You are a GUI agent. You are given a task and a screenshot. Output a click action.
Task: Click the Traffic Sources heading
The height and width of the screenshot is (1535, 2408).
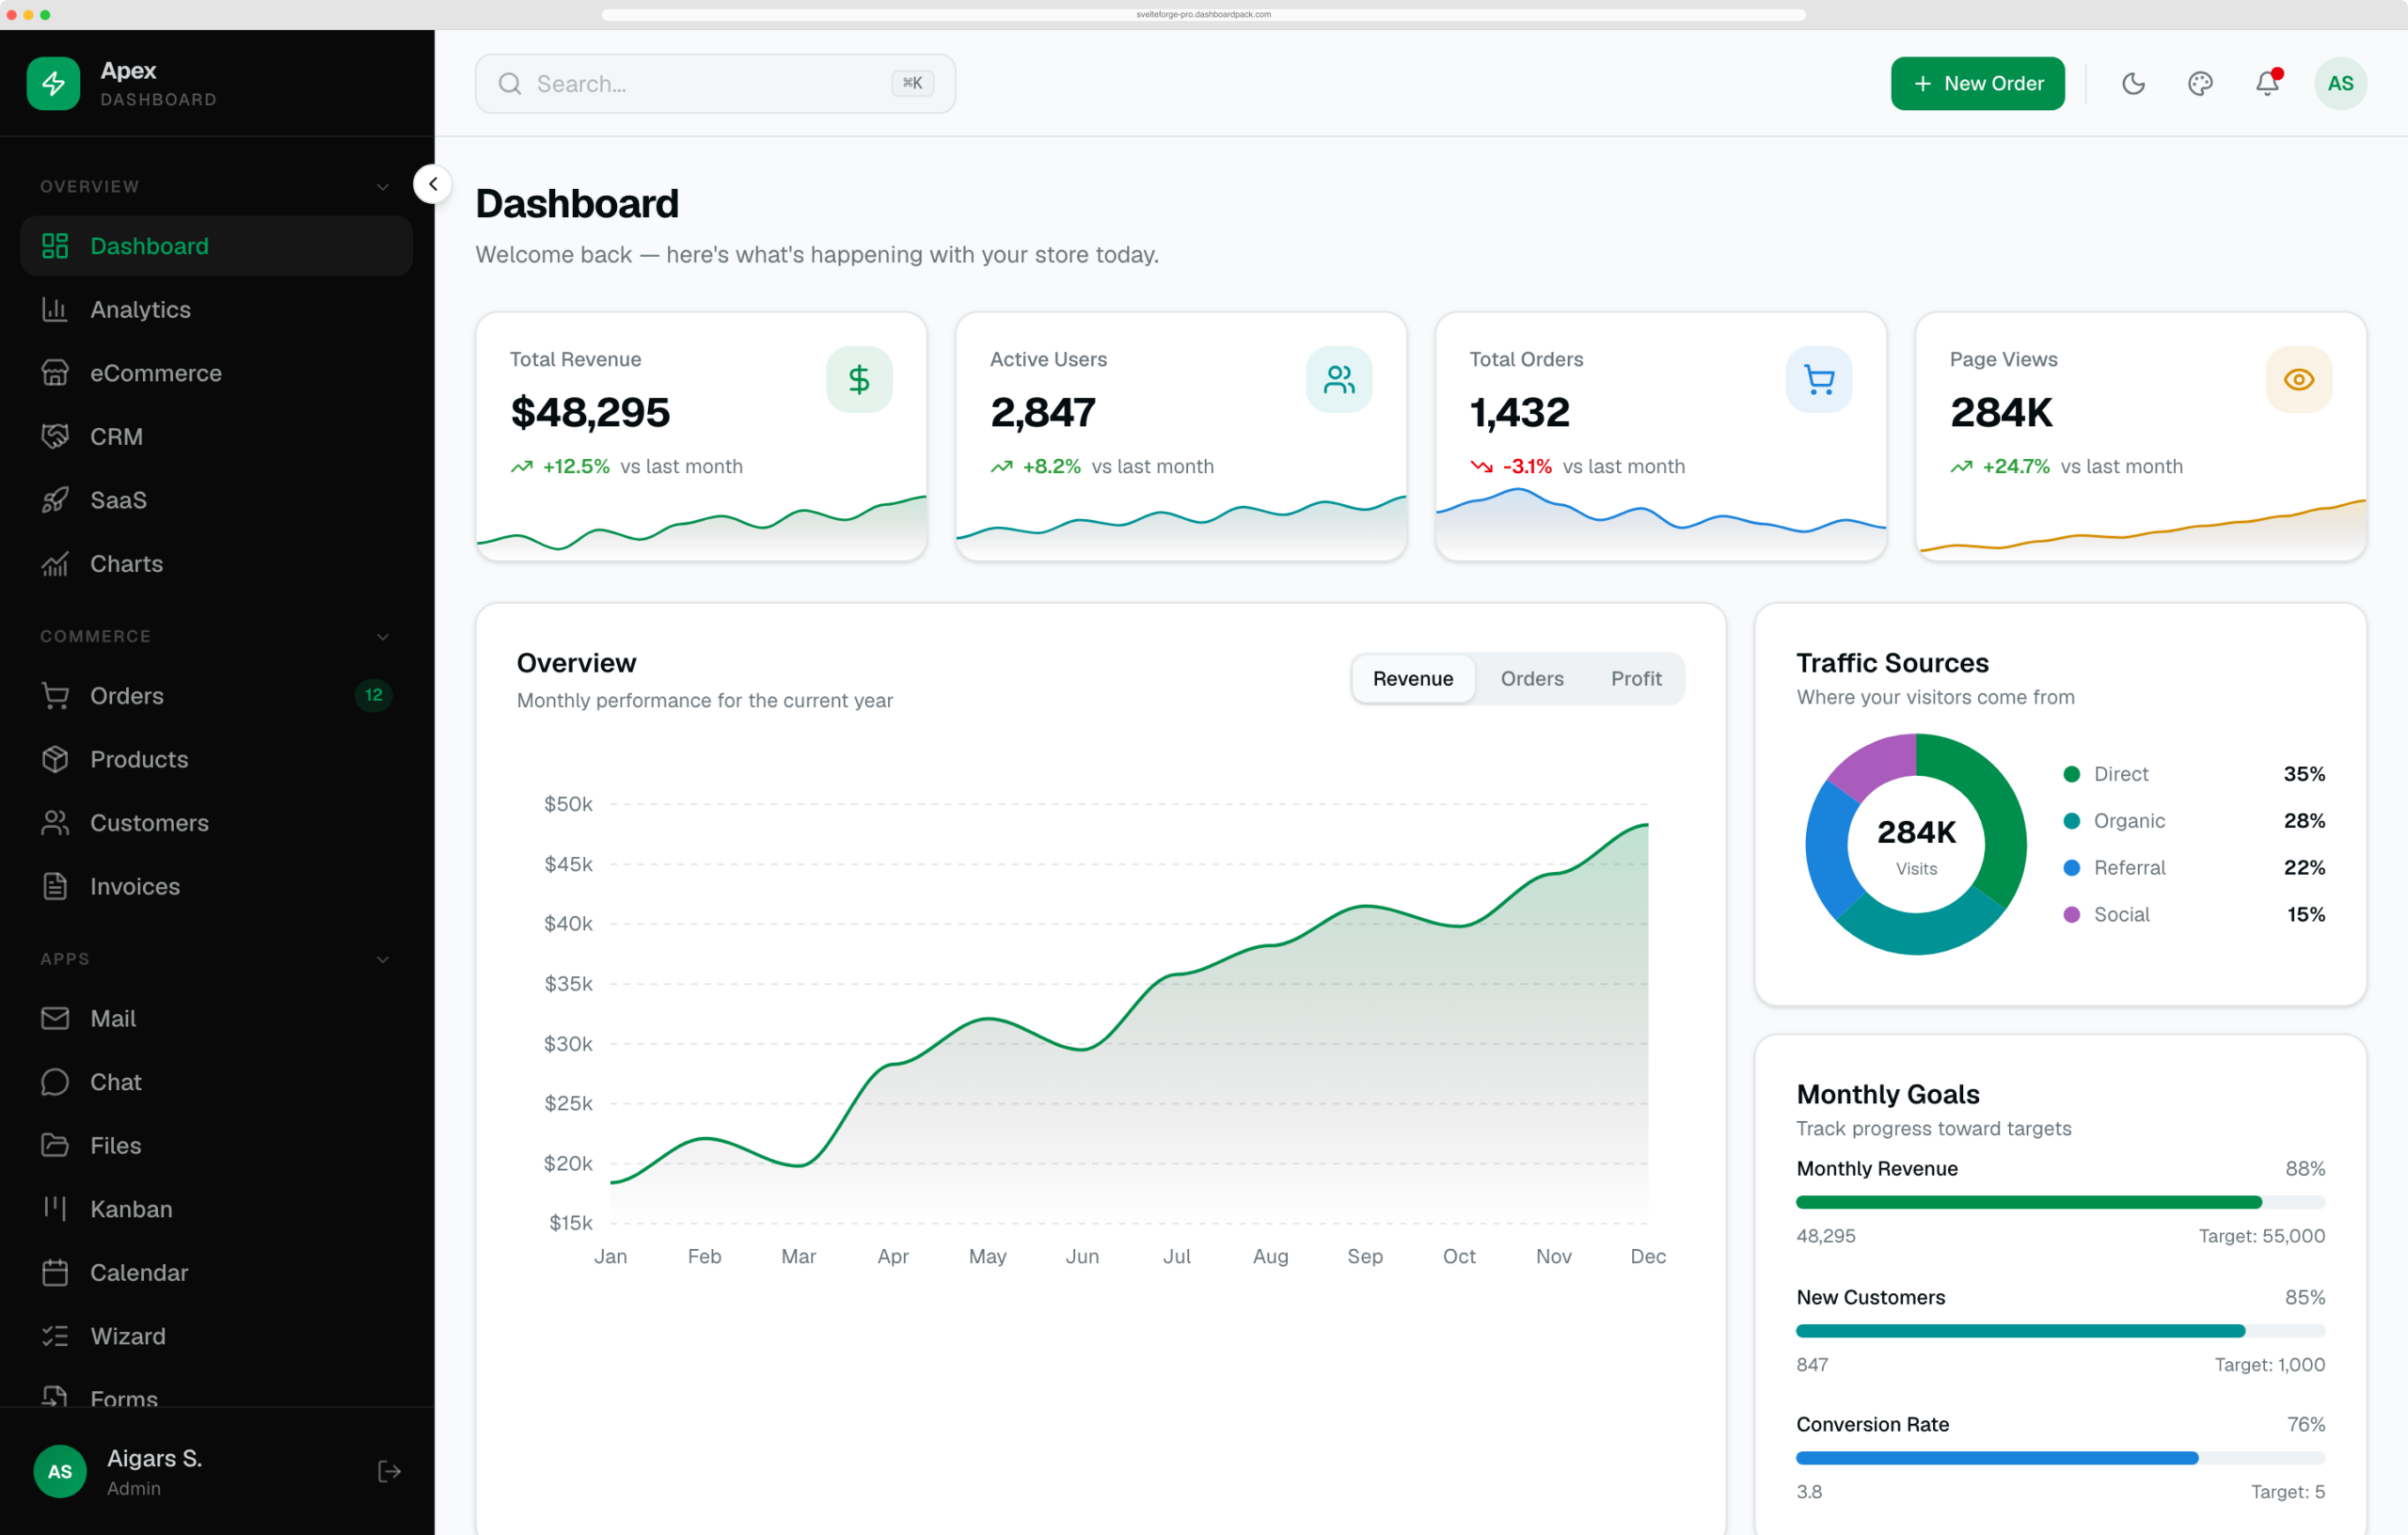pyautogui.click(x=1892, y=663)
